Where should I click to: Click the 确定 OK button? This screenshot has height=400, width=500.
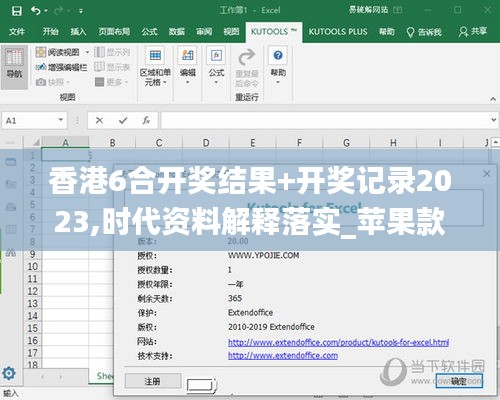pyautogui.click(x=459, y=381)
